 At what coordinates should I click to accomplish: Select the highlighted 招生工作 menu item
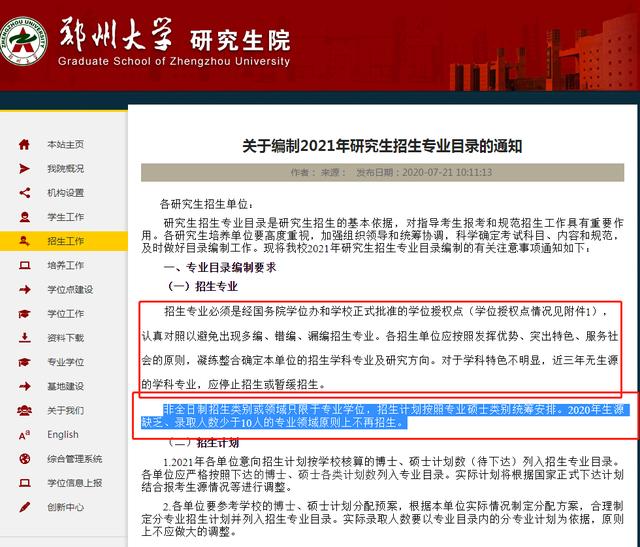64,241
